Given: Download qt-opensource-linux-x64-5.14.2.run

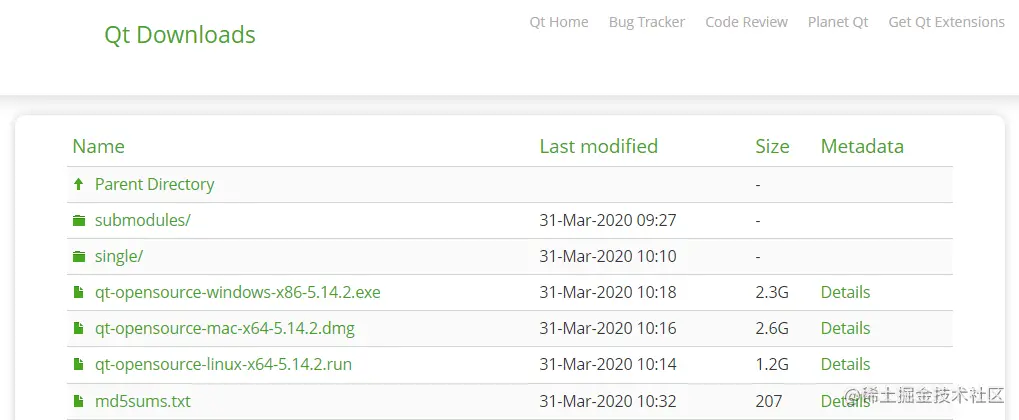Looking at the screenshot, I should pyautogui.click(x=223, y=365).
